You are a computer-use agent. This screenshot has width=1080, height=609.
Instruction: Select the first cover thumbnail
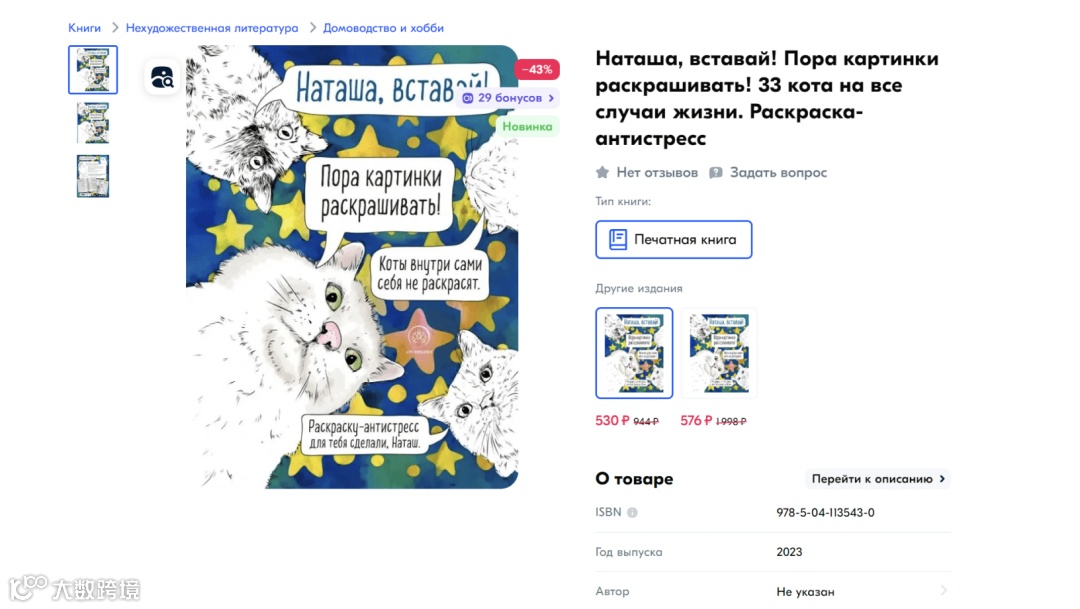point(93,70)
